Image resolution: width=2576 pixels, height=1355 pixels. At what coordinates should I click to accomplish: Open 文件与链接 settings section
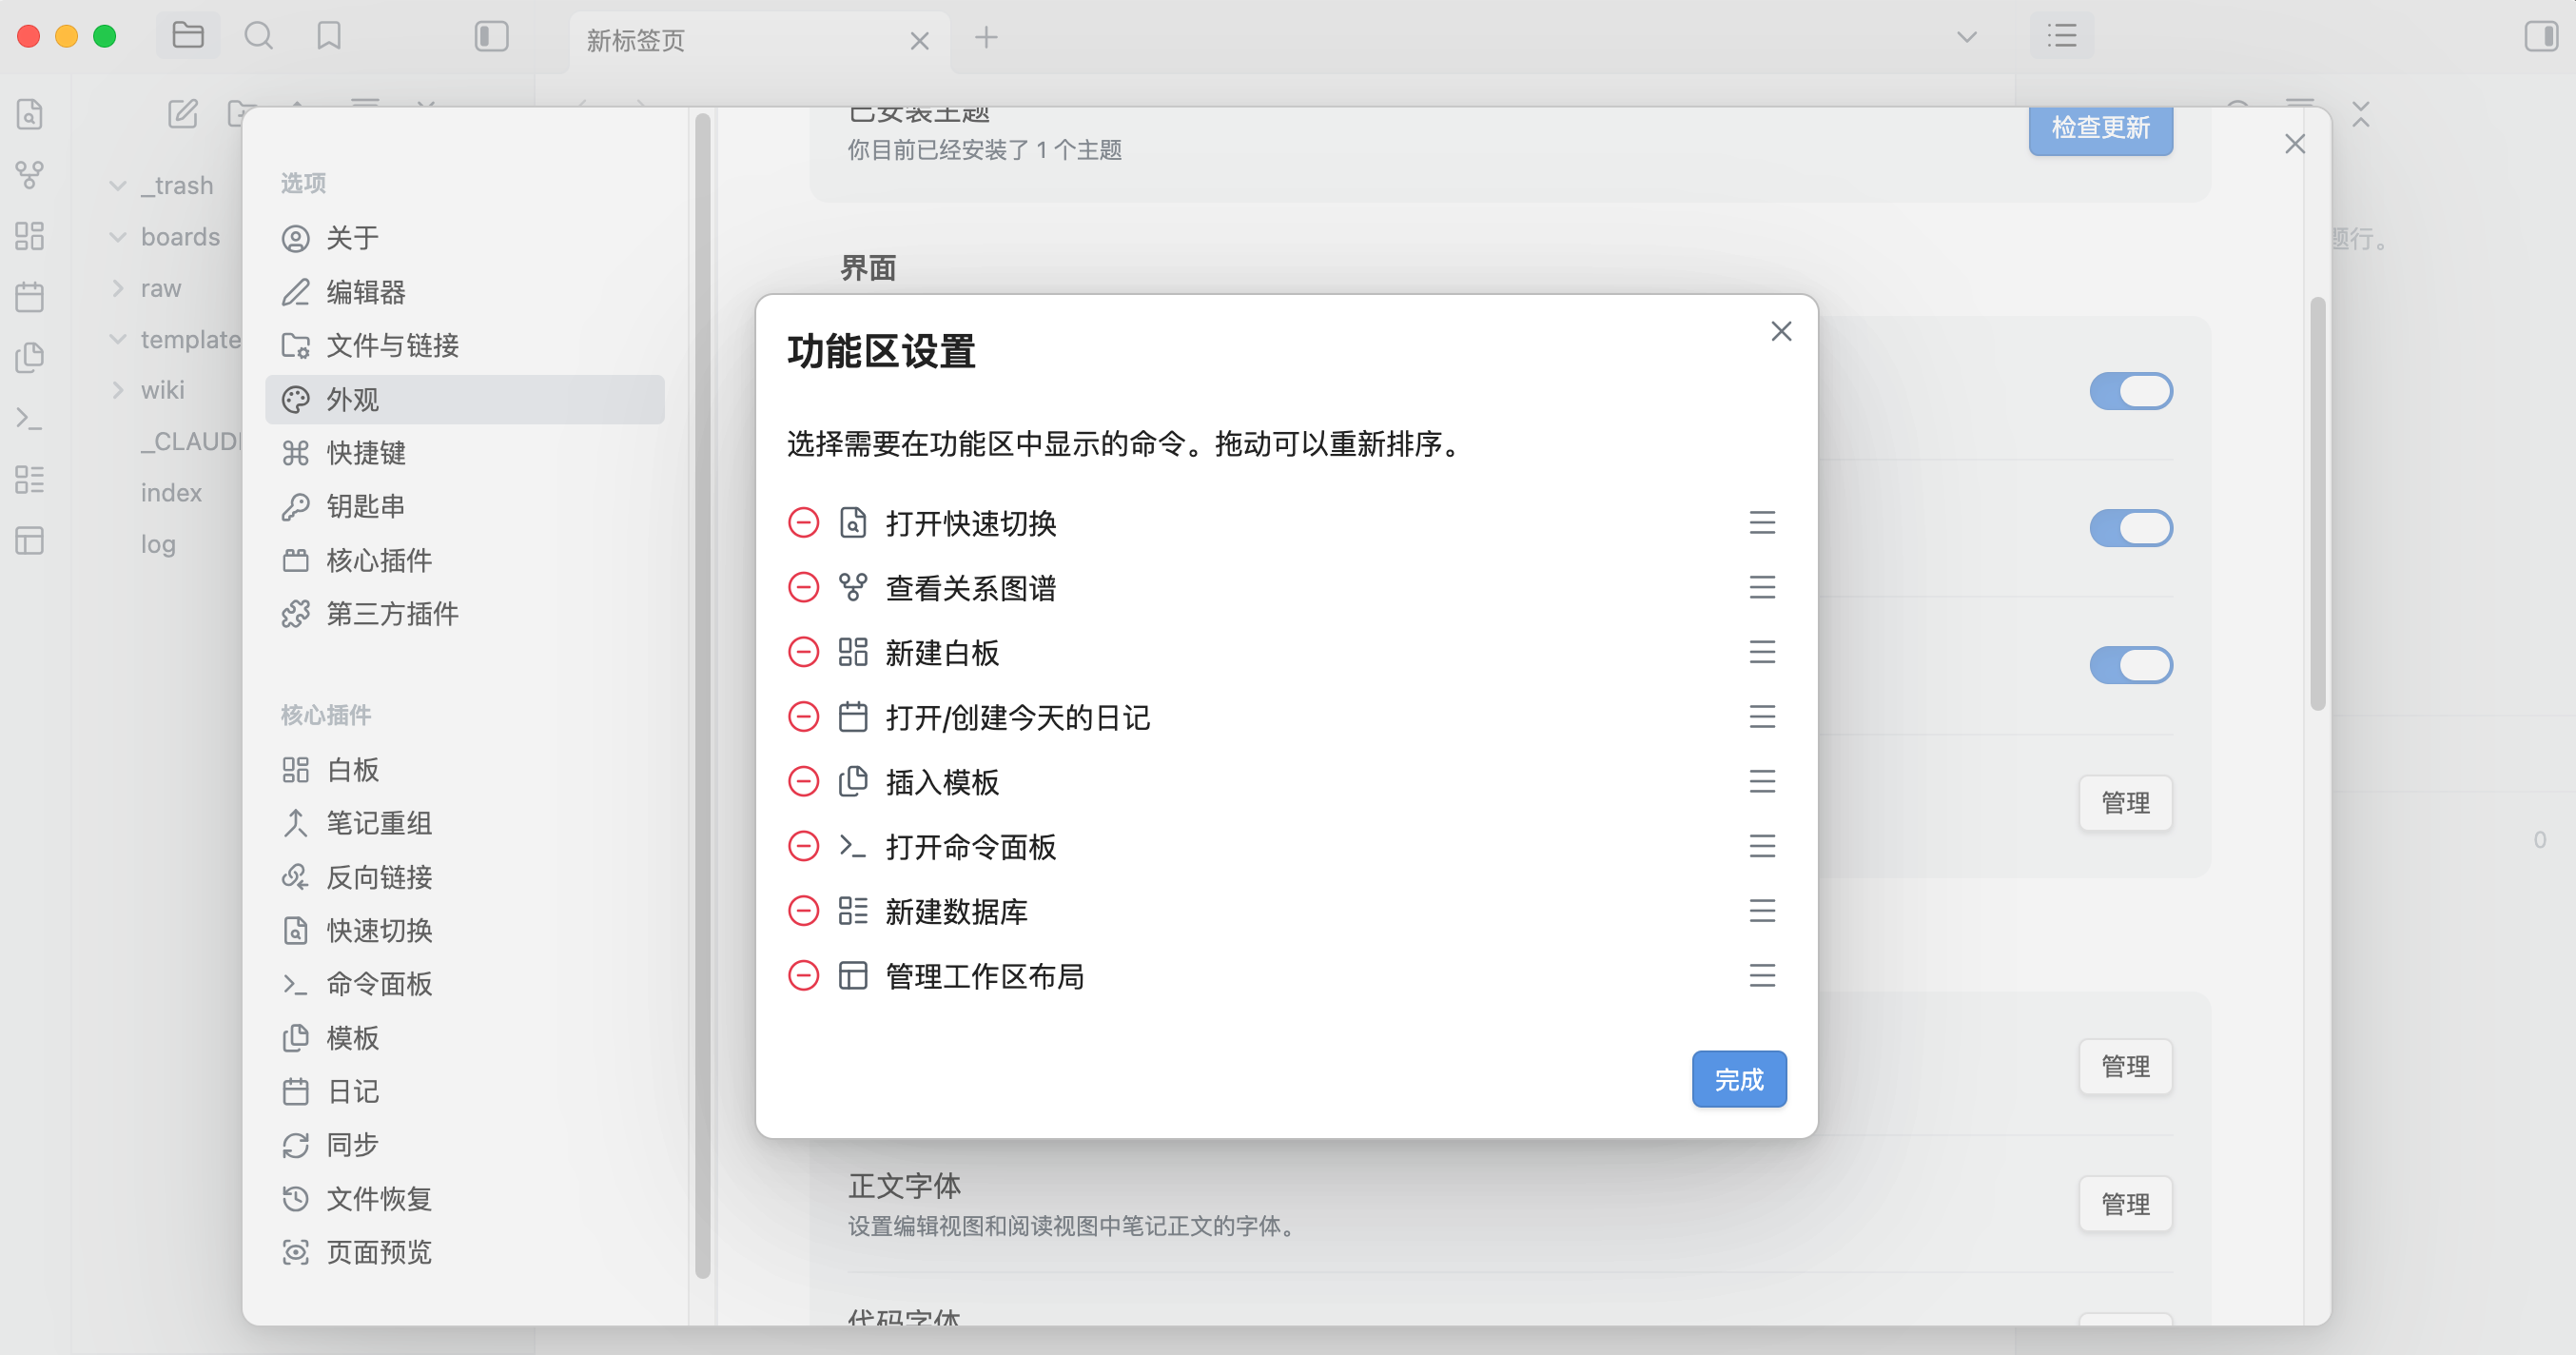465,345
